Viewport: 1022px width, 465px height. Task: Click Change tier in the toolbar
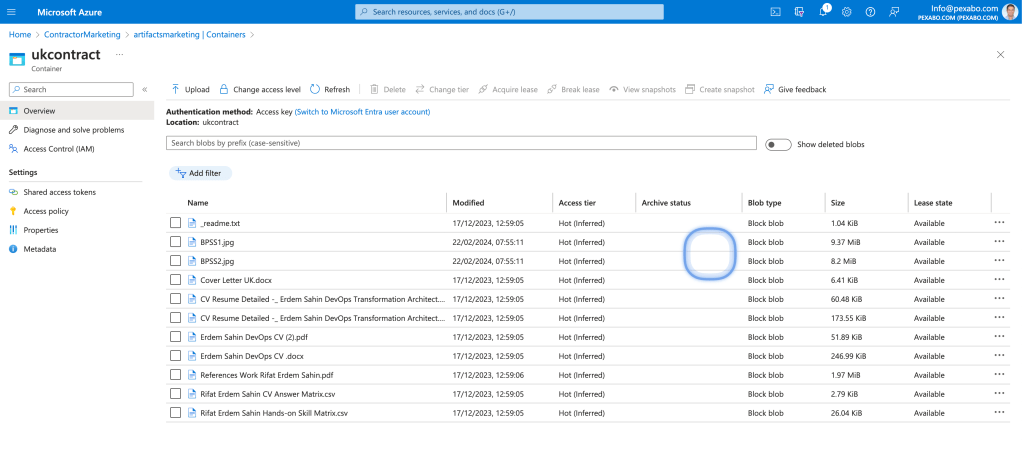click(442, 89)
